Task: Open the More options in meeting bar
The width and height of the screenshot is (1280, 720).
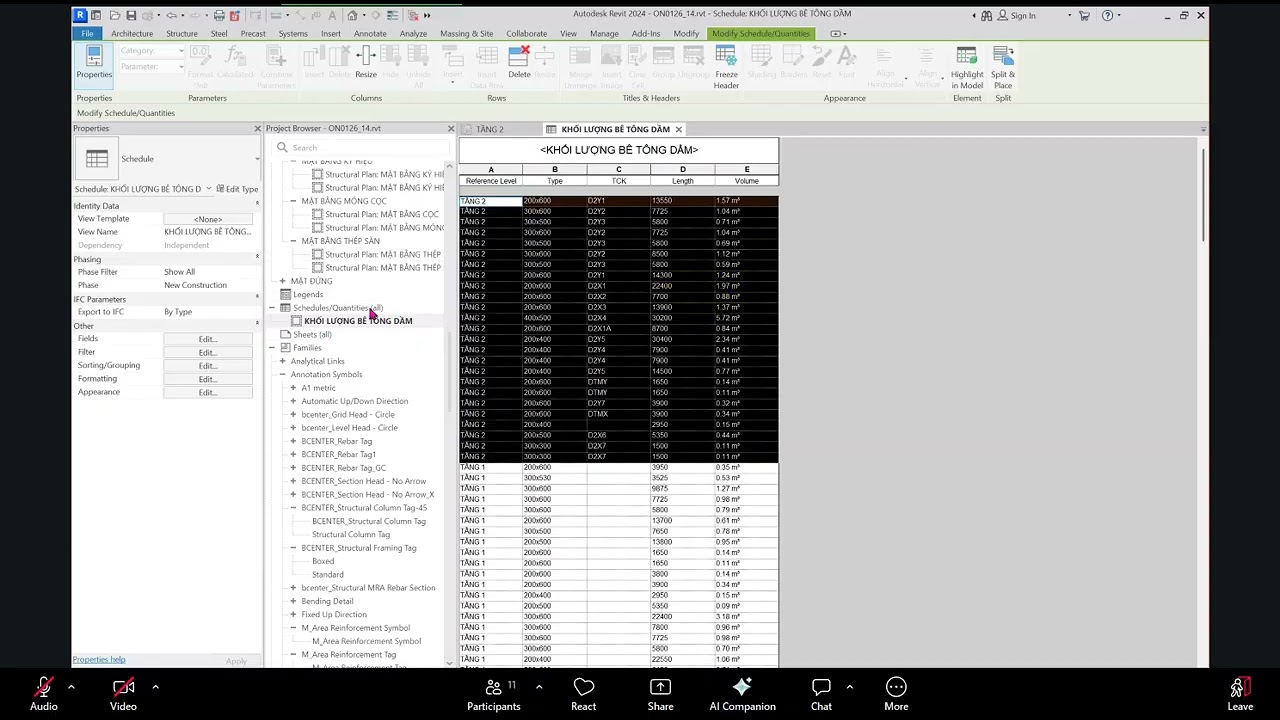Action: (x=896, y=694)
